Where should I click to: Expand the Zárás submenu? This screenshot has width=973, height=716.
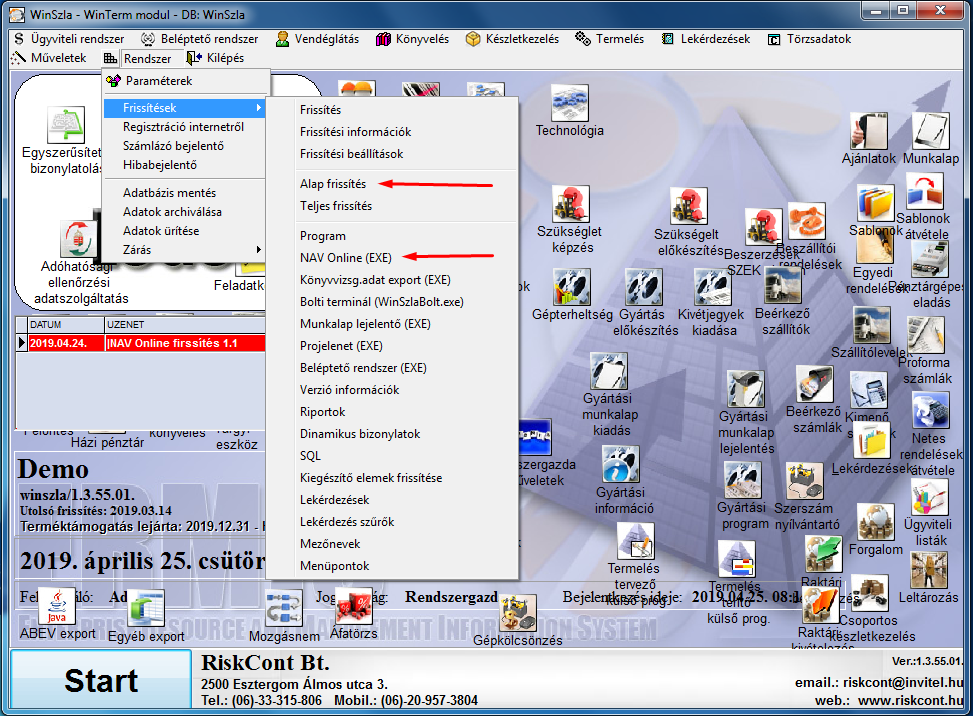click(136, 249)
